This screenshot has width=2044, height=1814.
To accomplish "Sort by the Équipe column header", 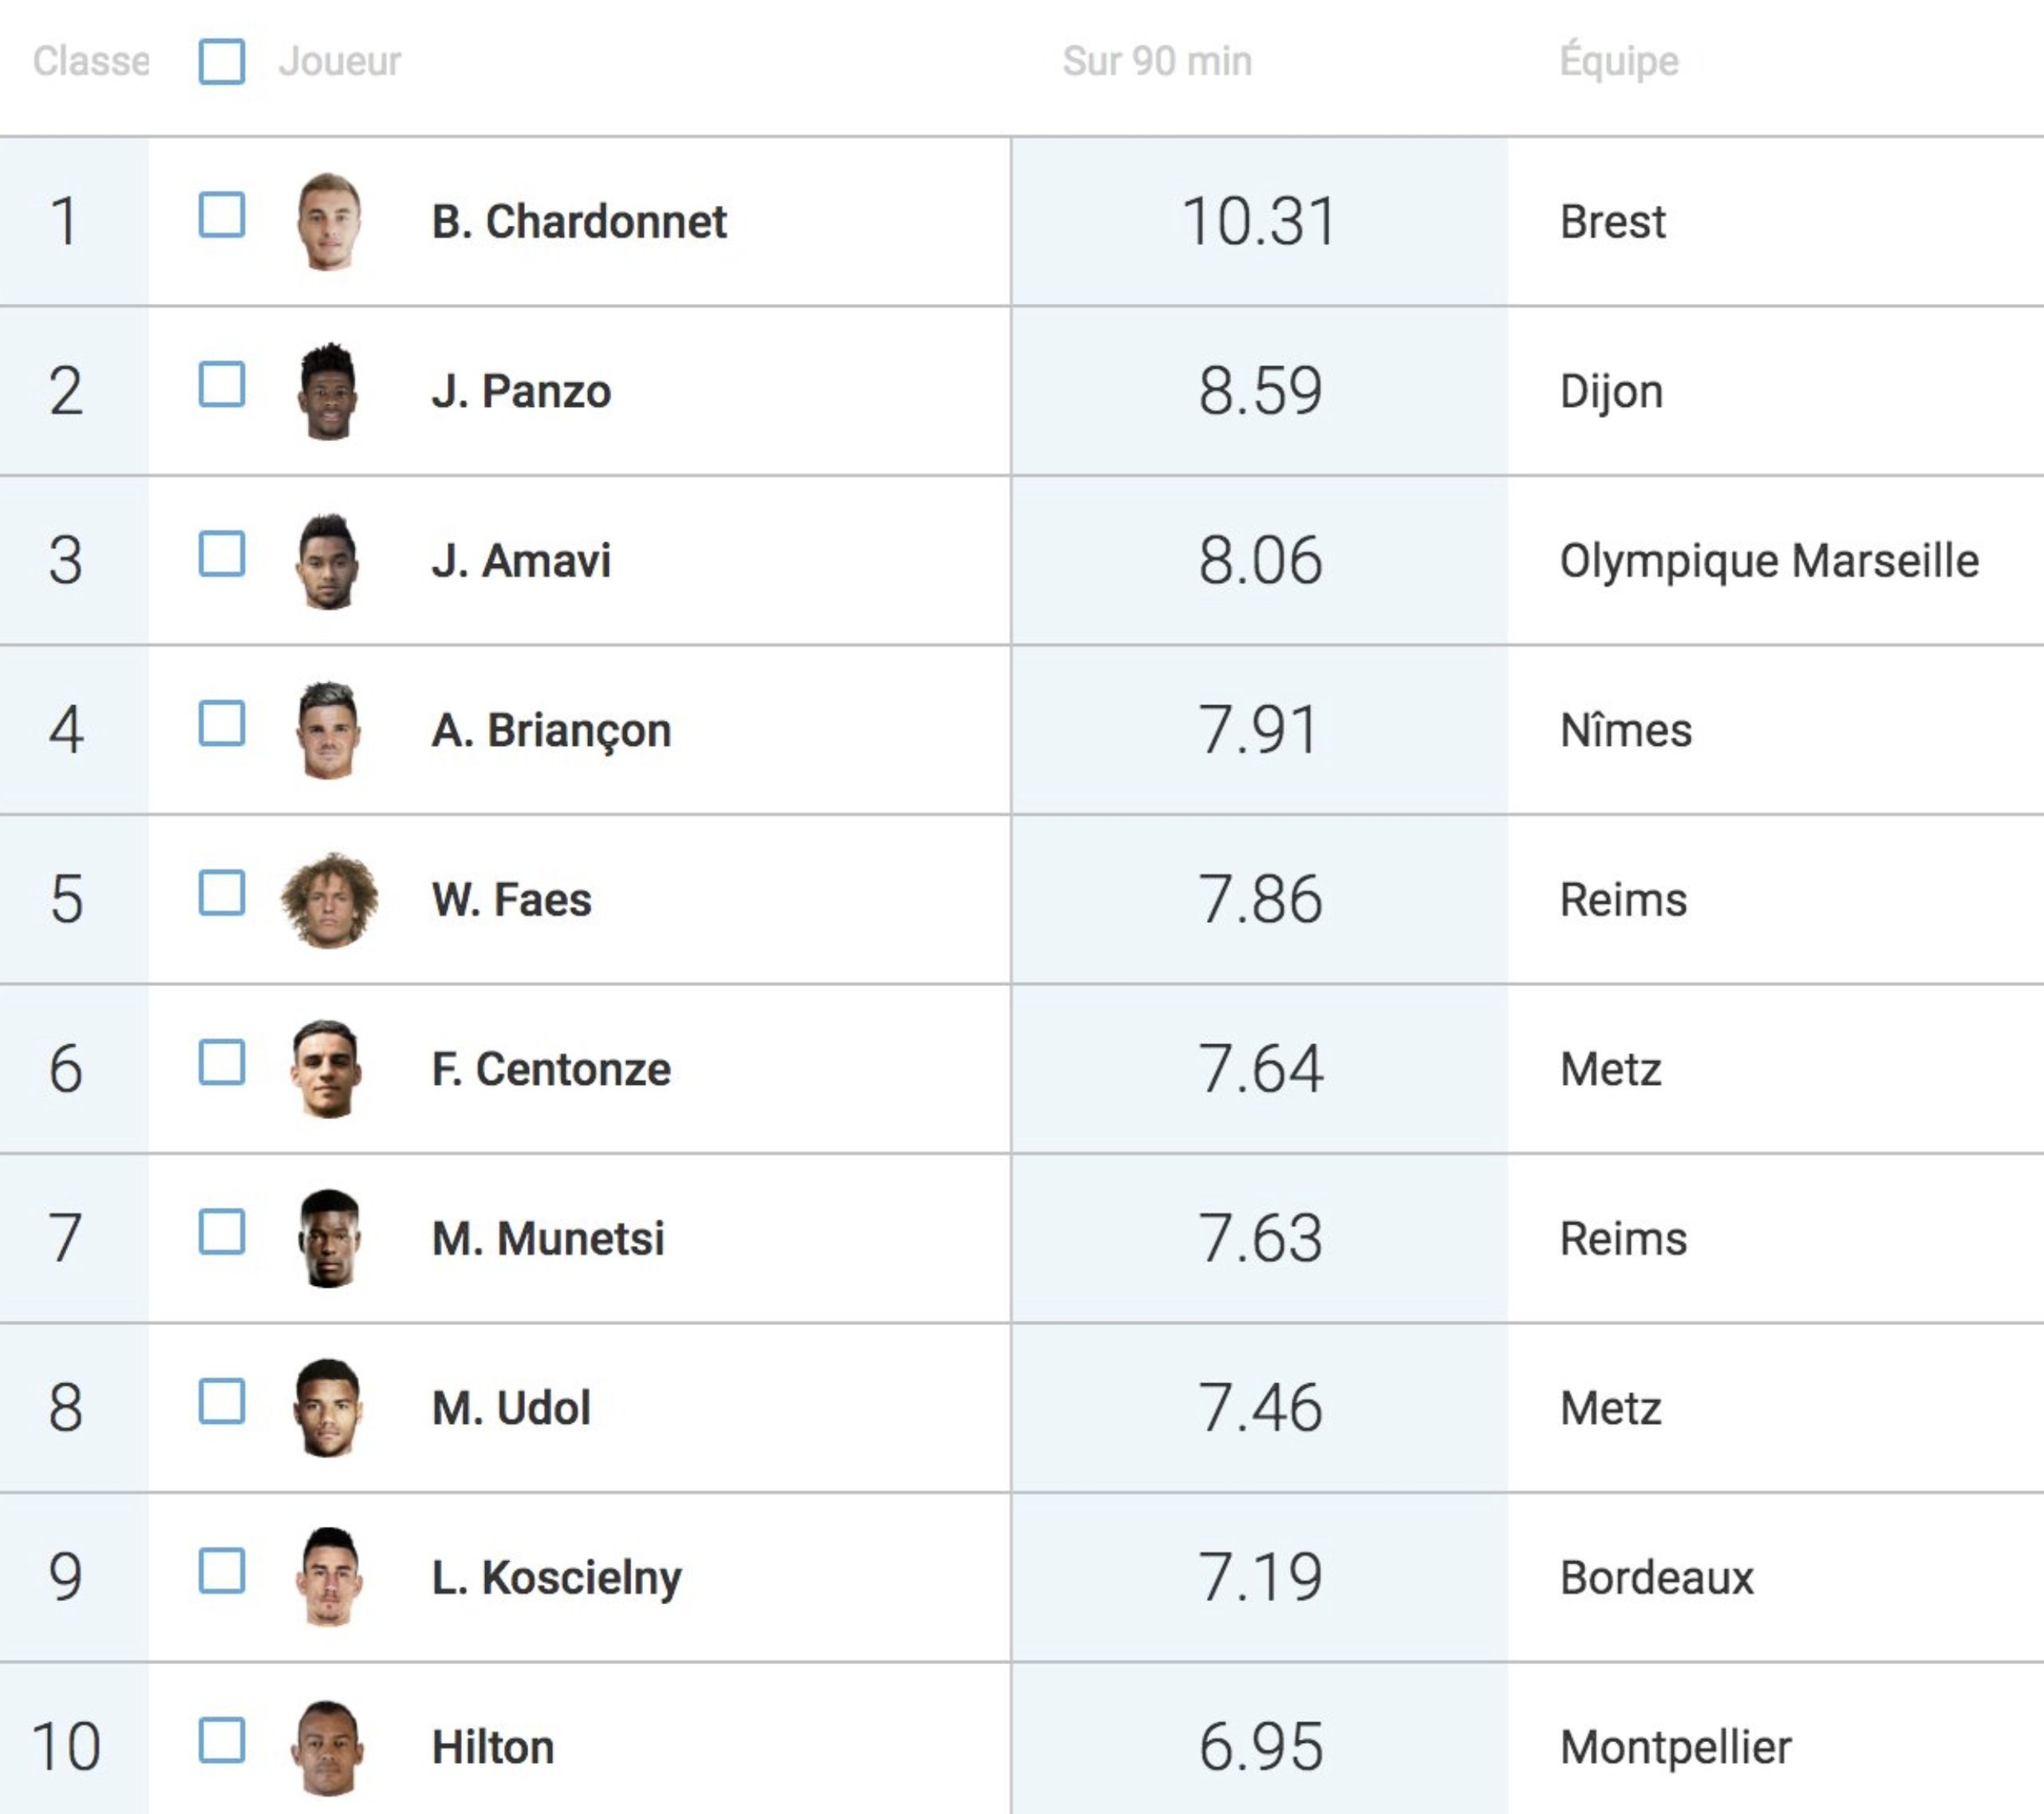I will [x=1619, y=62].
